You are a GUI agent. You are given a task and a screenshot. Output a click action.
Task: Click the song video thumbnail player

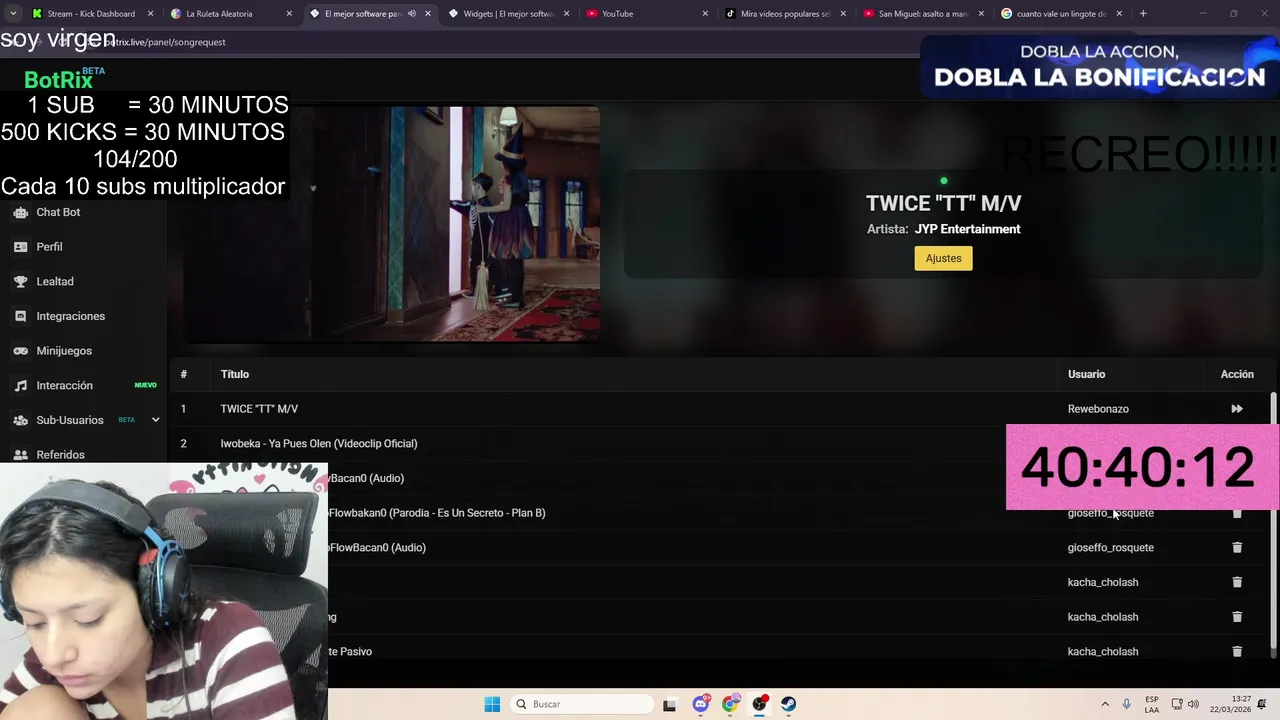click(392, 224)
